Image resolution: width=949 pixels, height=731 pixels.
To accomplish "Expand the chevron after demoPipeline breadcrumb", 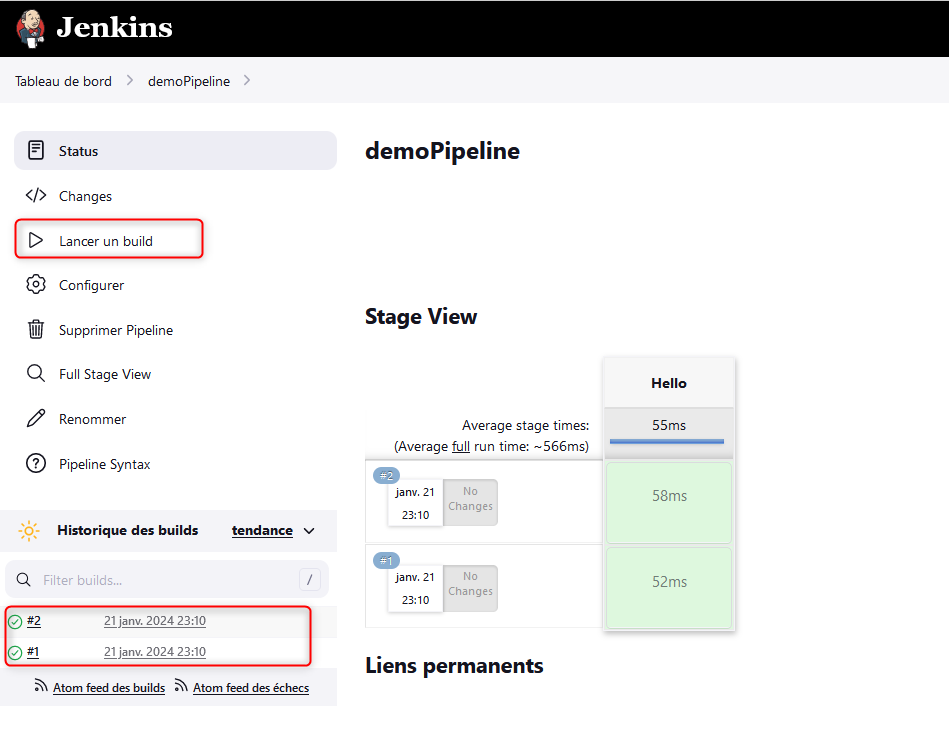I will [246, 80].
